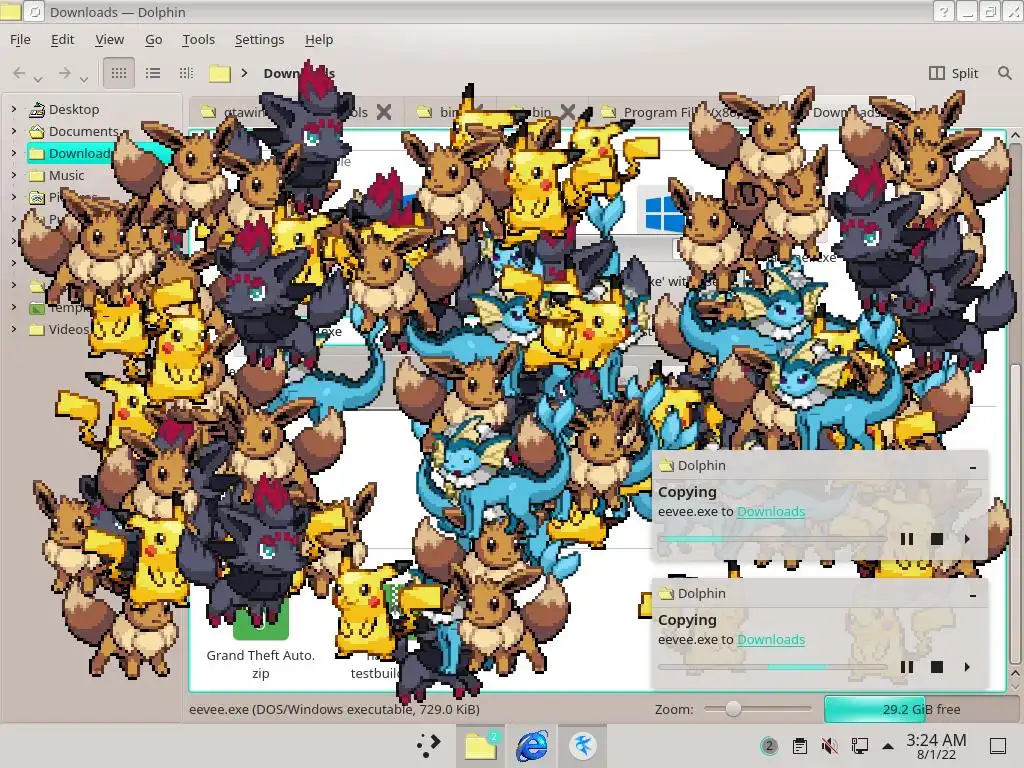The width and height of the screenshot is (1024, 768).
Task: Minimize the upper Dolphin copying notification
Action: [x=973, y=467]
